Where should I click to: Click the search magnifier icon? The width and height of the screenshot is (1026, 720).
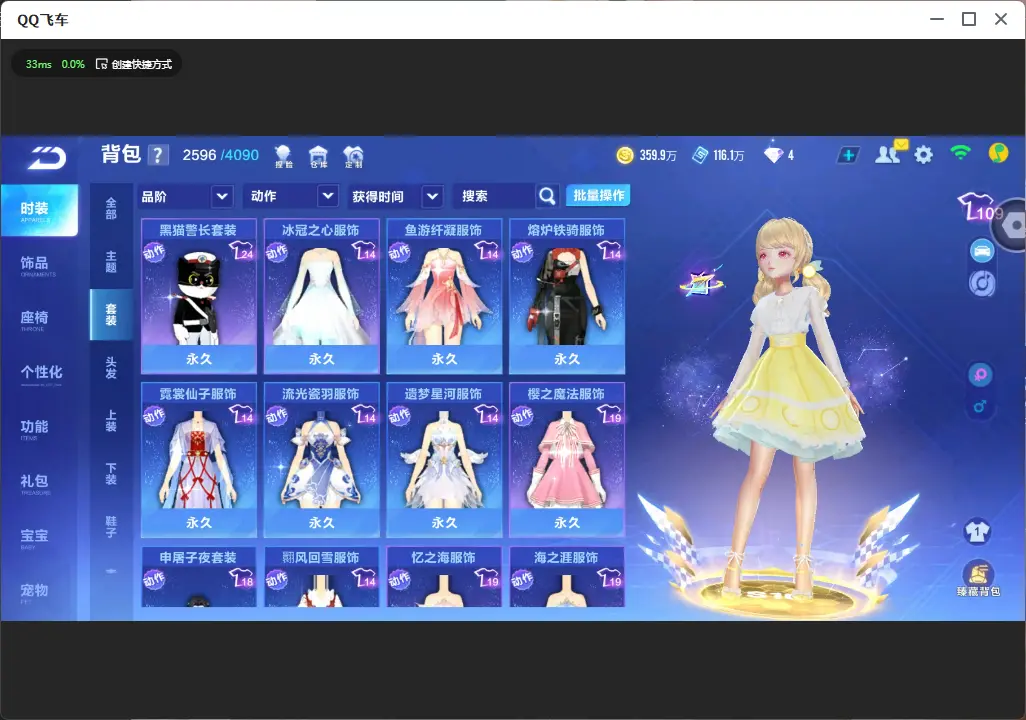pos(547,196)
